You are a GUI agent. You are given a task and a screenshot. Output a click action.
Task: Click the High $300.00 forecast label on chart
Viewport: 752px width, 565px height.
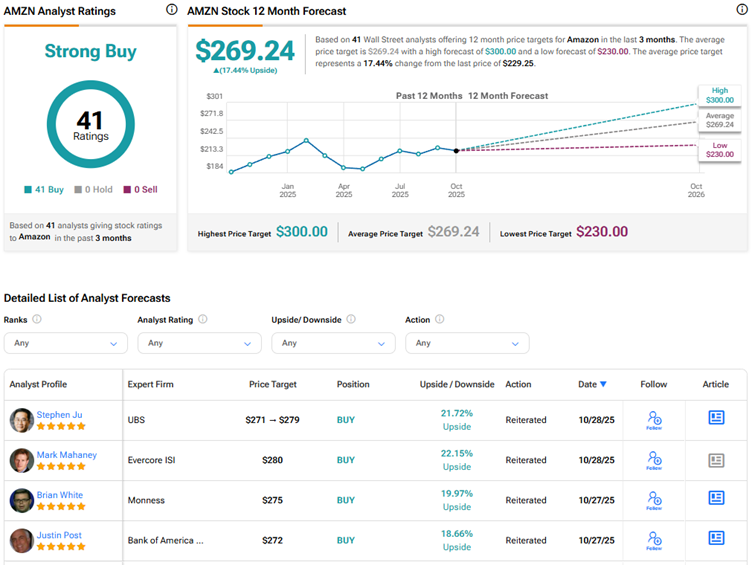(x=719, y=96)
